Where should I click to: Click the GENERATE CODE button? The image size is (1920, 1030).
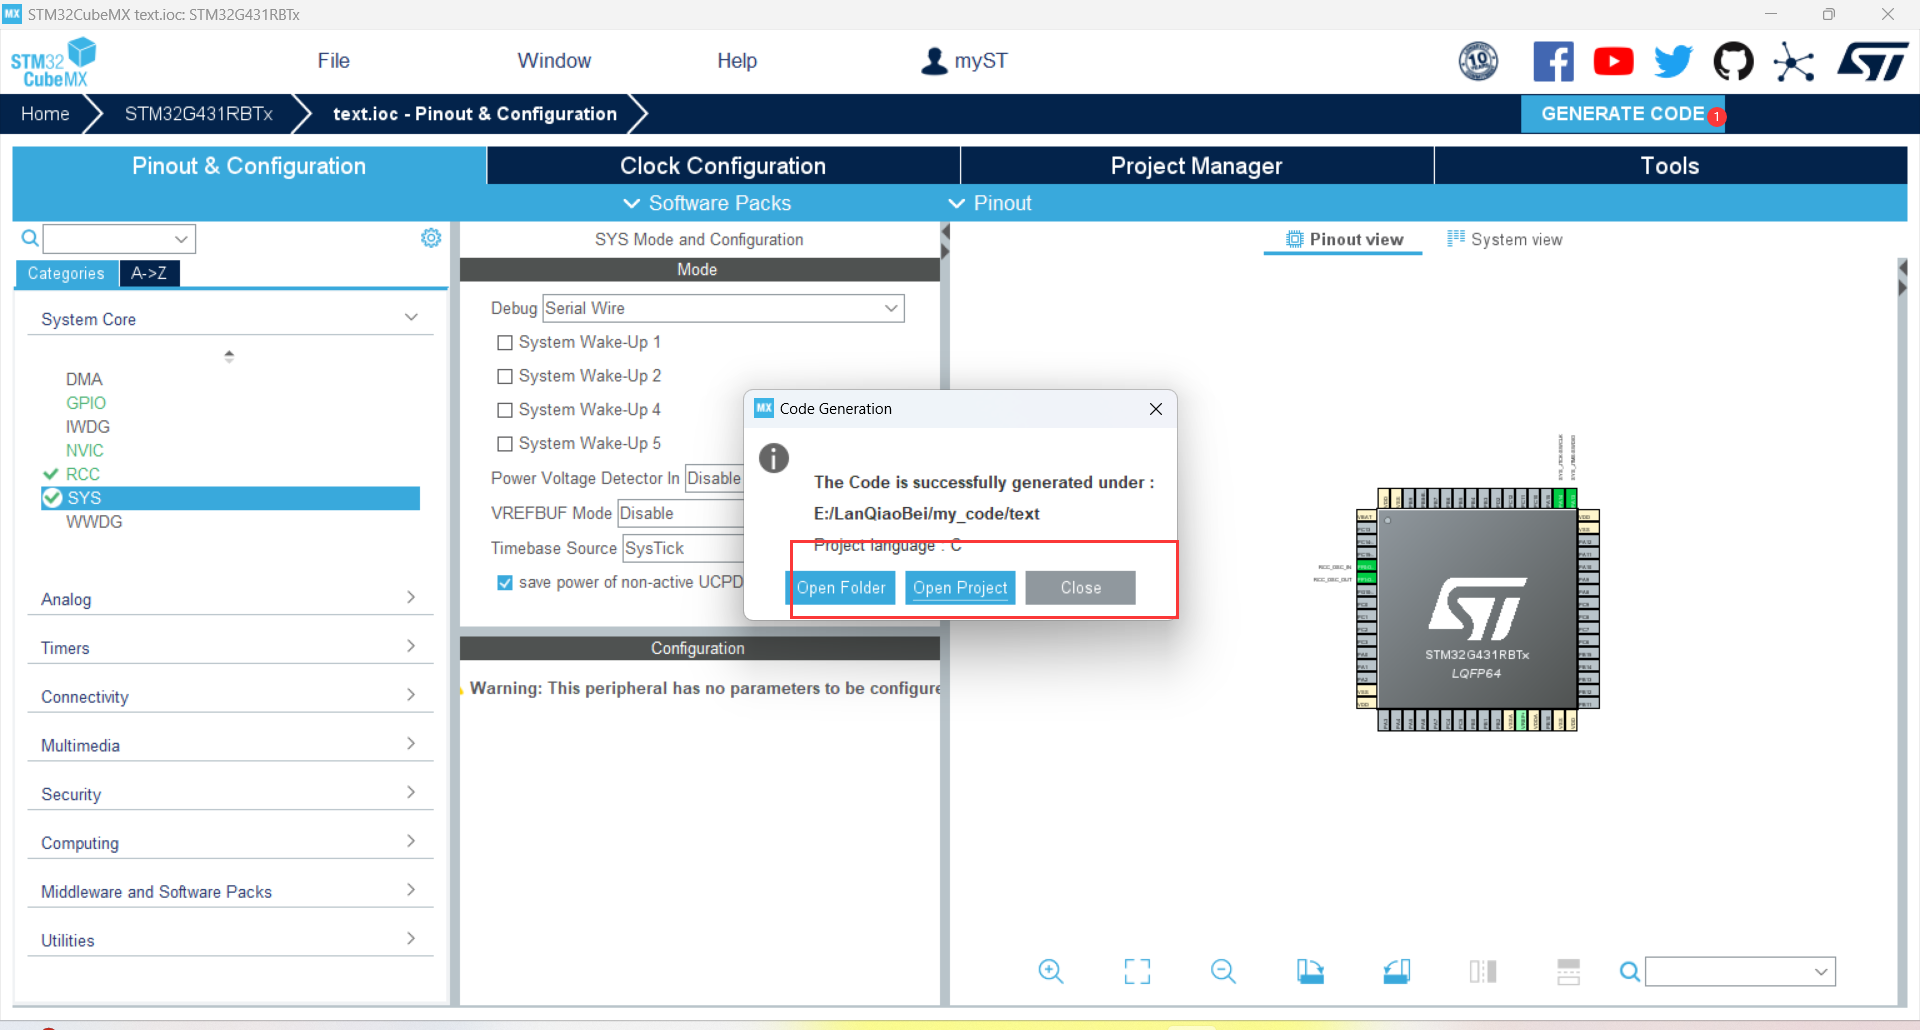tap(1623, 114)
